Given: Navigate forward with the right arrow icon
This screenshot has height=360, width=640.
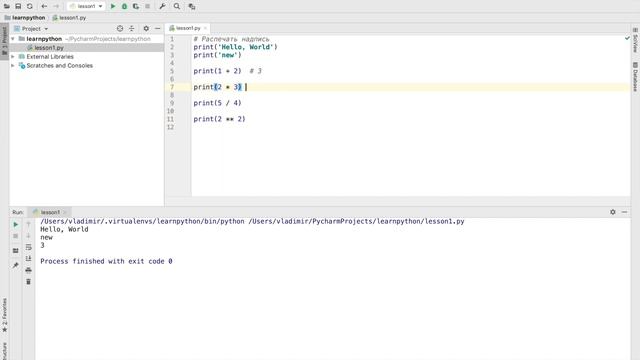Looking at the screenshot, I should coord(56,6).
